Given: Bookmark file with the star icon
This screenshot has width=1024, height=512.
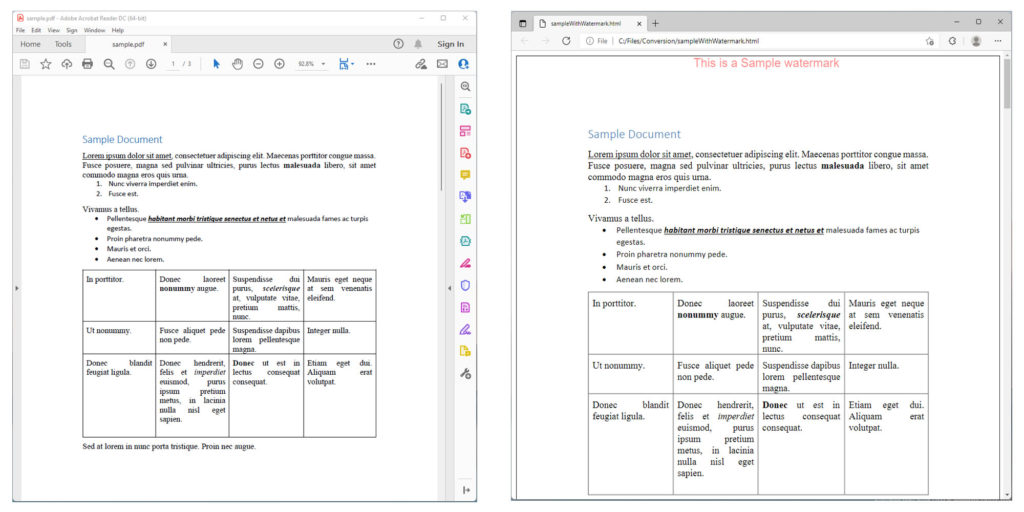Looking at the screenshot, I should (x=45, y=64).
